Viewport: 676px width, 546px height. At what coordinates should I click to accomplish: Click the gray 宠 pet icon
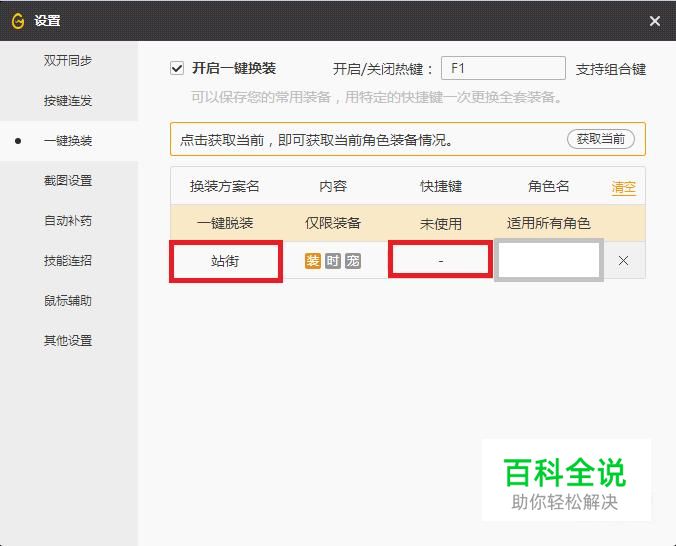tap(353, 261)
